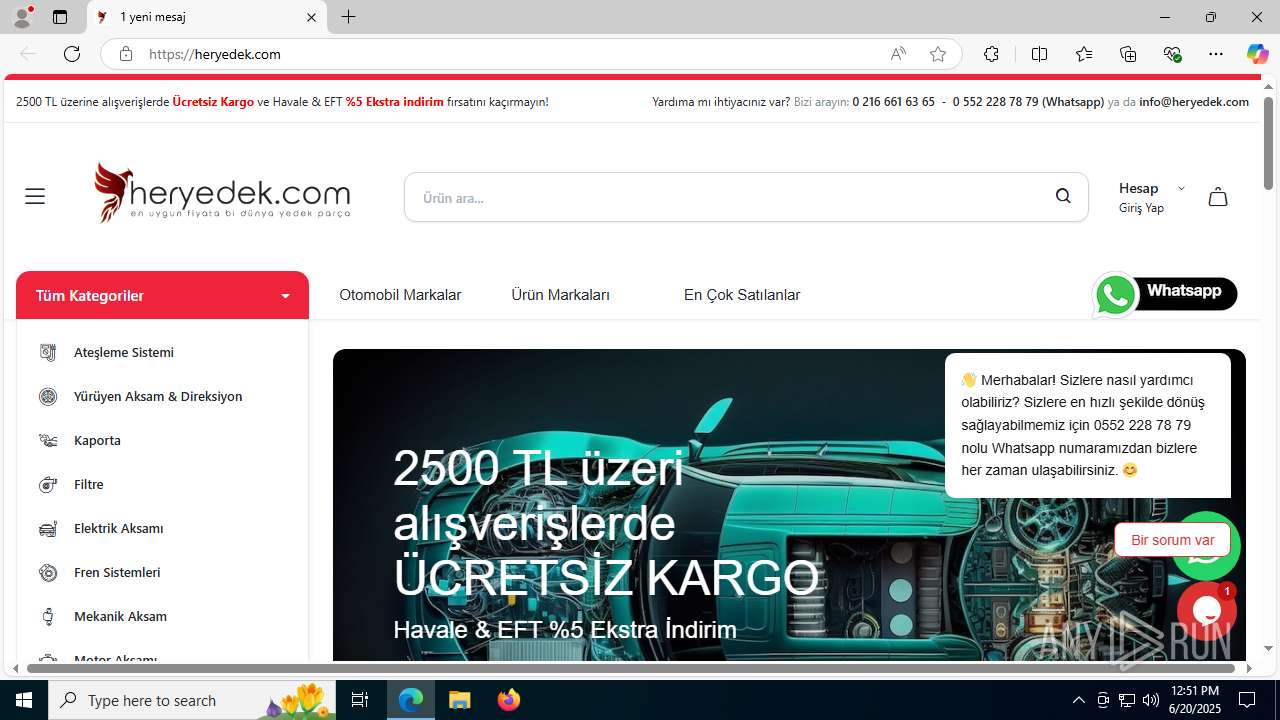Open Firefox from the taskbar
The image size is (1280, 720).
tap(509, 700)
